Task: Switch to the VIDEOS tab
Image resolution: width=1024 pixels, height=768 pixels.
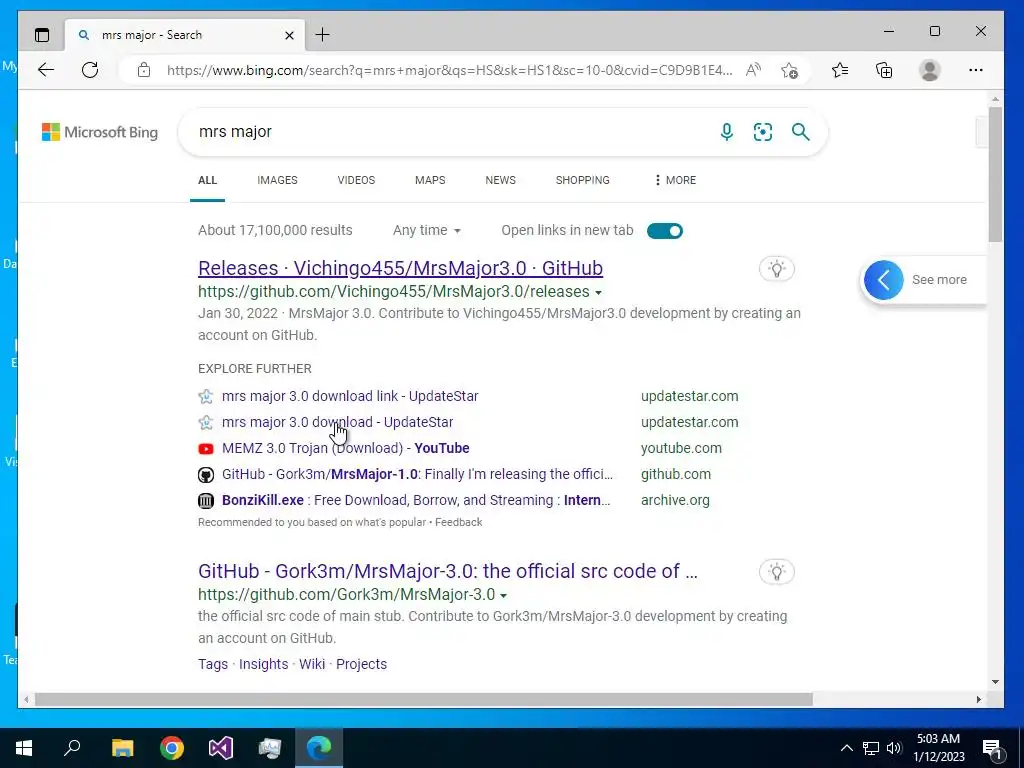Action: coord(356,180)
